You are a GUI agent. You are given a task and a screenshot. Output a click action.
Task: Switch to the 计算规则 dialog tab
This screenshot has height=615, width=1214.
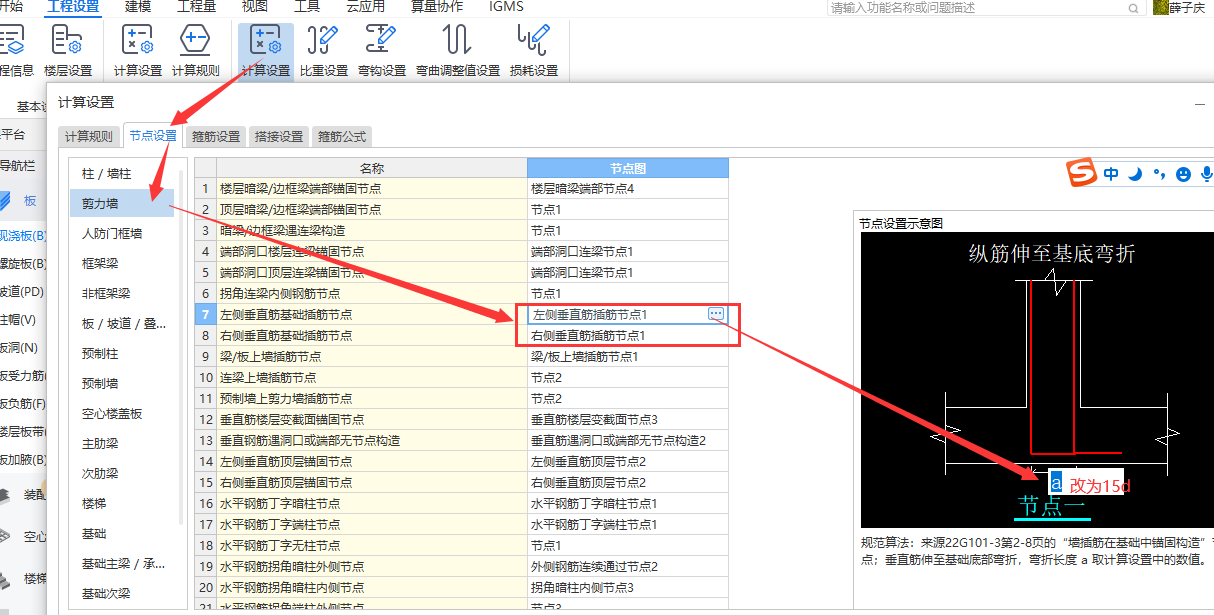pos(89,137)
